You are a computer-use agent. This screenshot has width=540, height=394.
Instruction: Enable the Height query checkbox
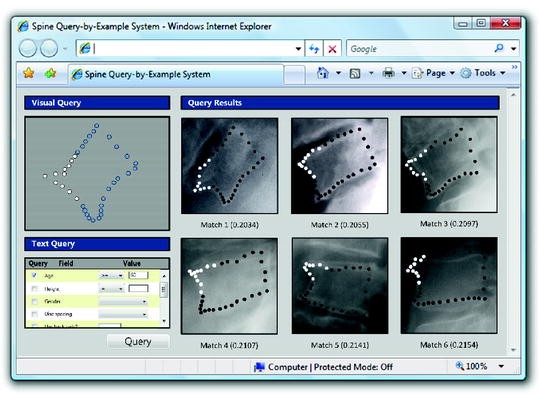pyautogui.click(x=34, y=289)
